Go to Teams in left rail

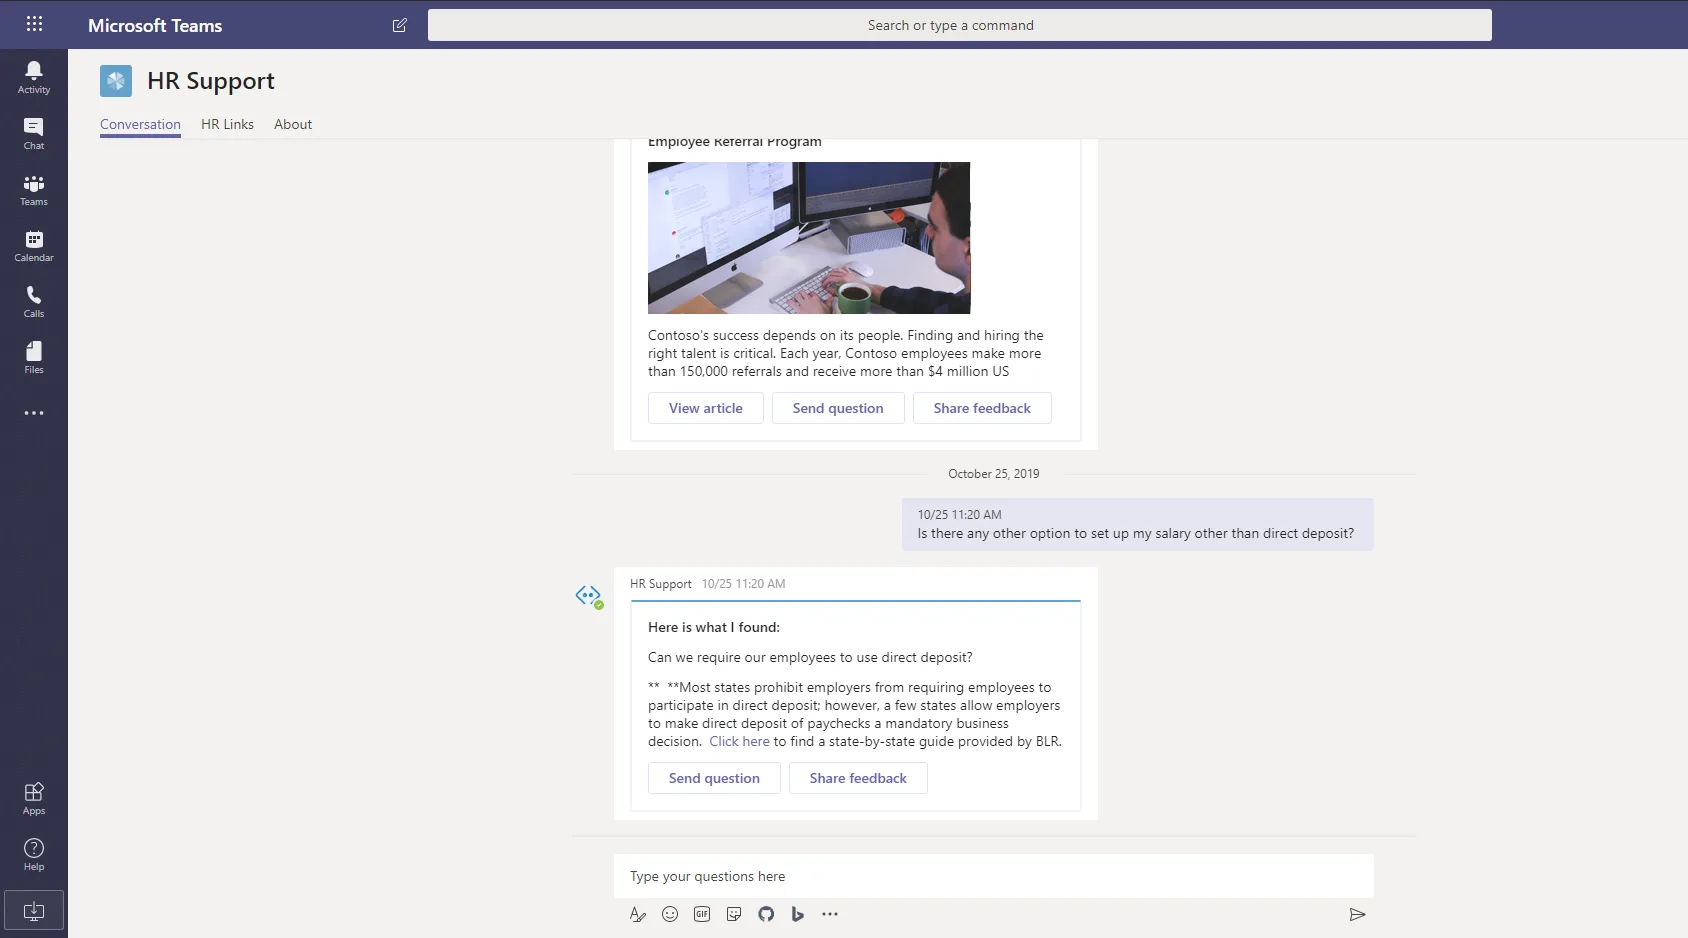click(34, 189)
